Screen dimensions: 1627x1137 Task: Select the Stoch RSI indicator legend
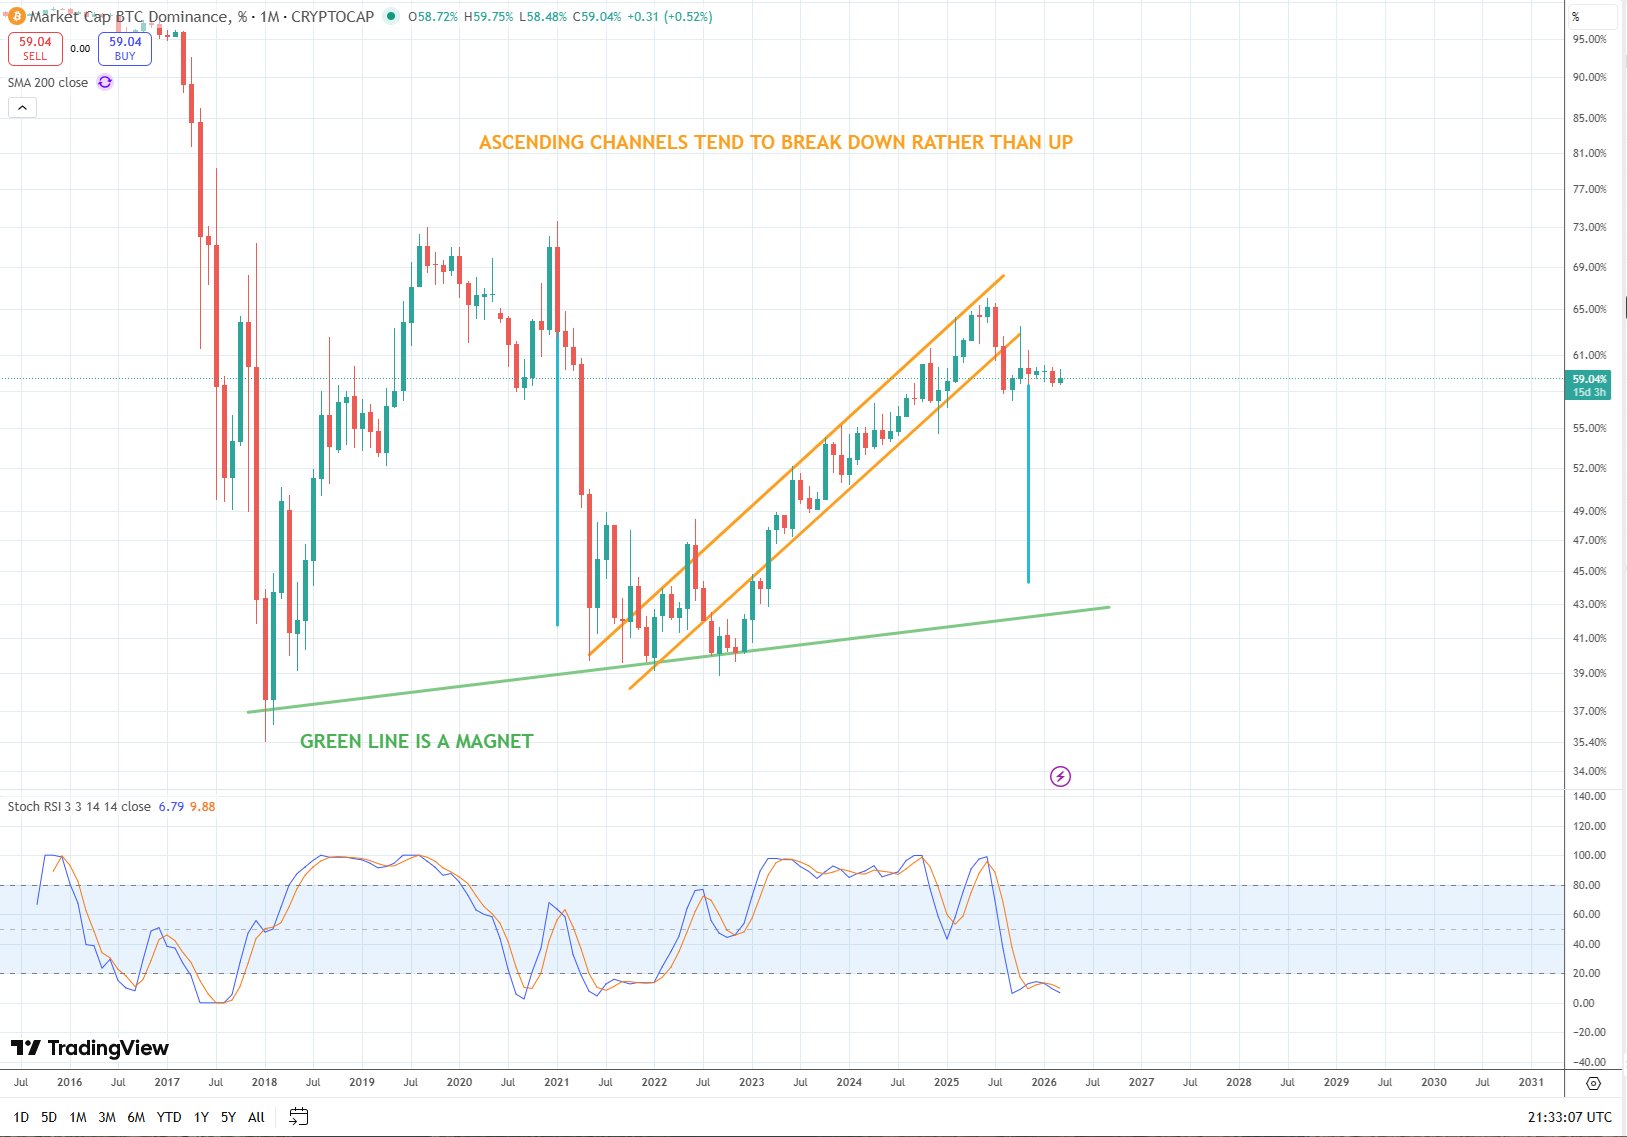(x=79, y=806)
